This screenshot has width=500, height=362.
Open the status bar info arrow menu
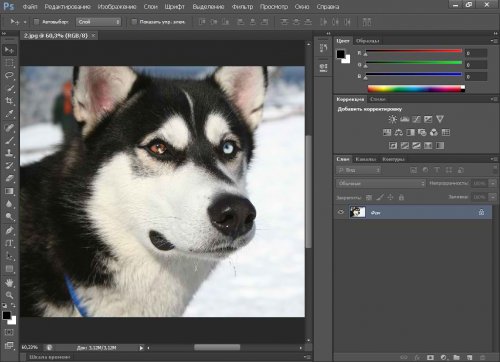(141, 348)
